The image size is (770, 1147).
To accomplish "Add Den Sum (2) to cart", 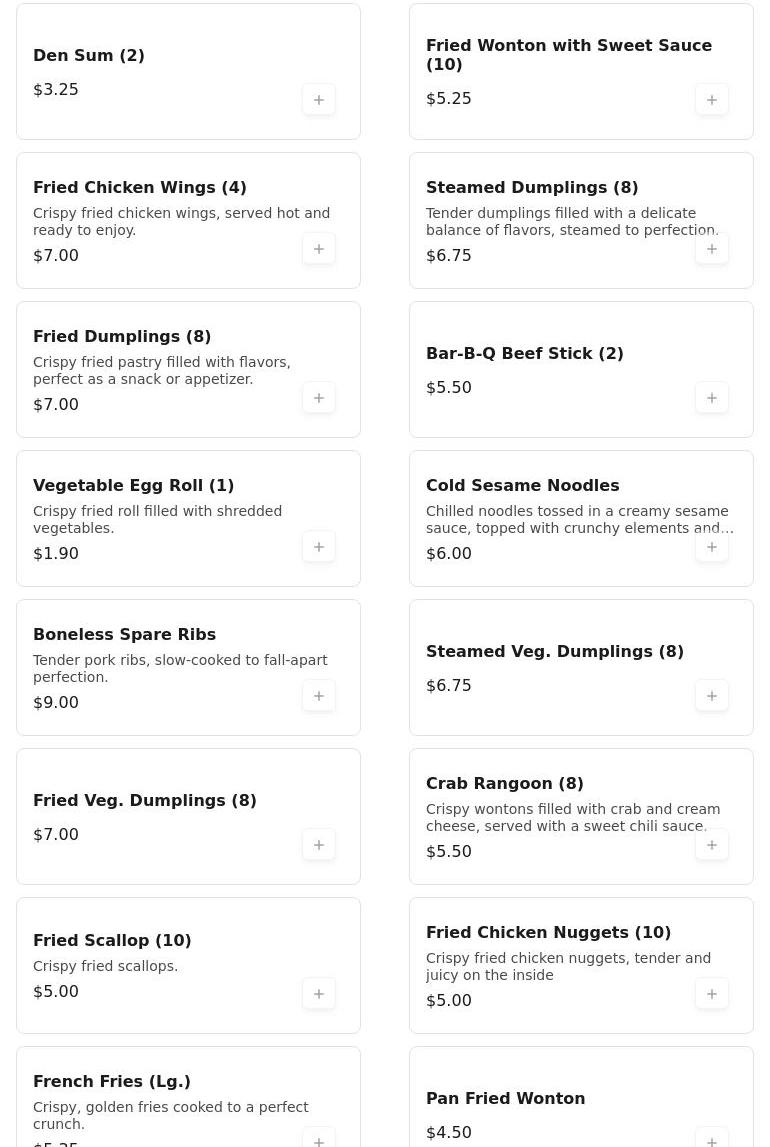I will point(319,100).
